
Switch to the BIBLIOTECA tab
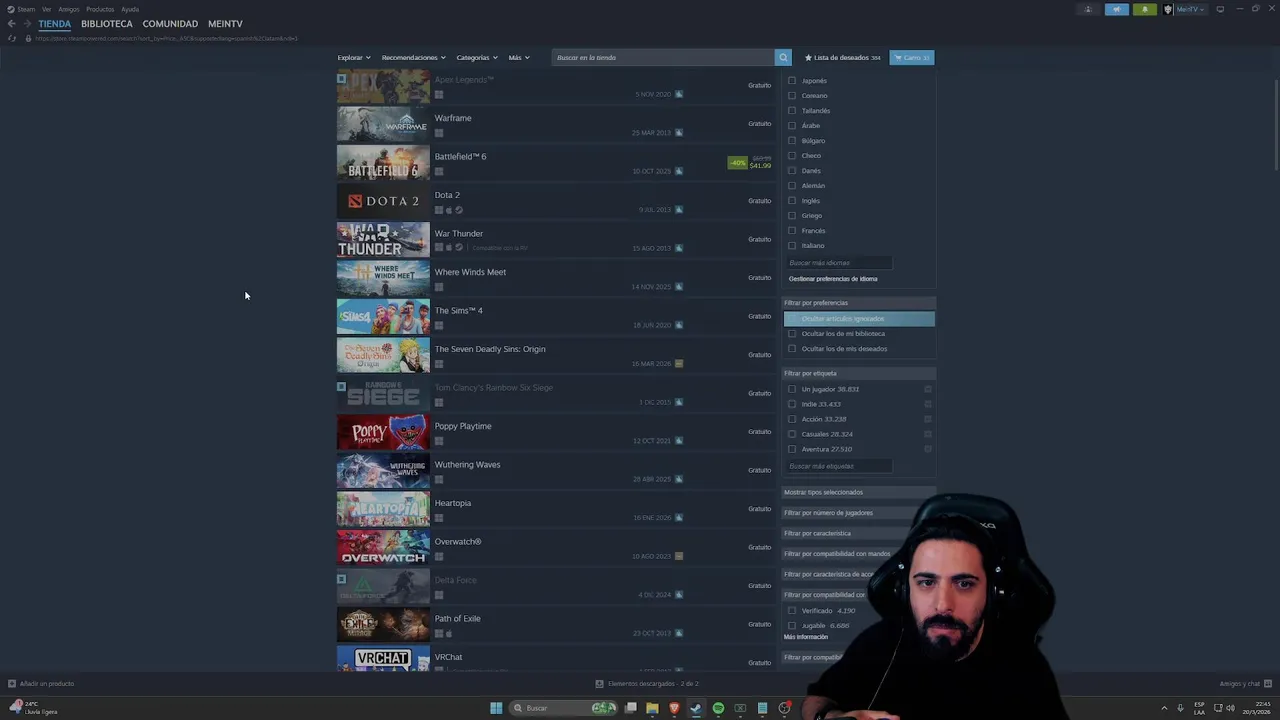[107, 23]
